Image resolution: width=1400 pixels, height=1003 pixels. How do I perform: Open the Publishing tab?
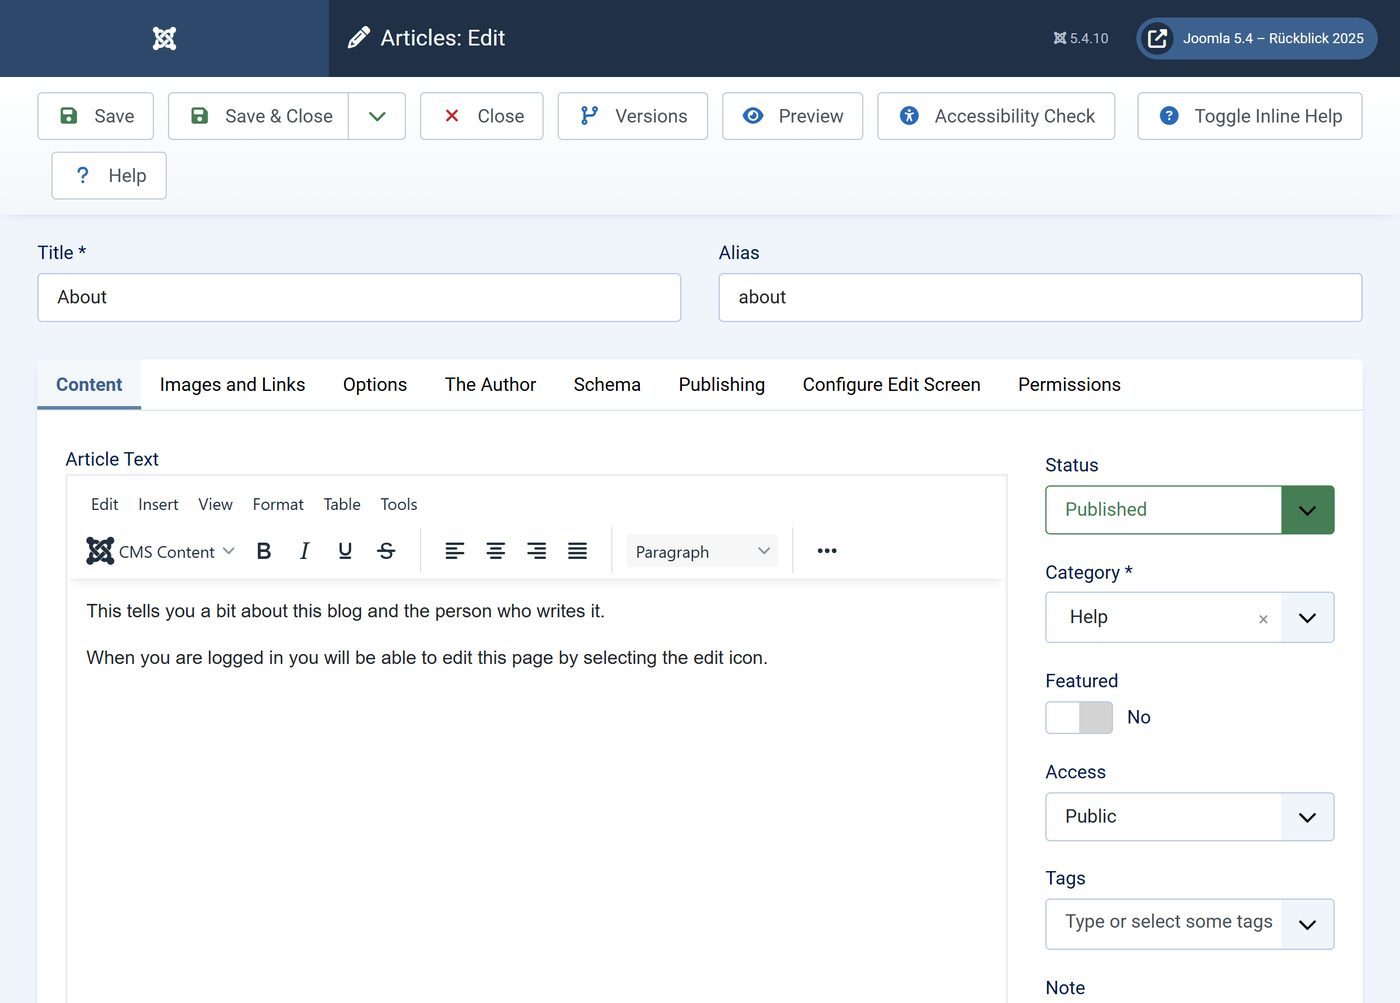[722, 385]
